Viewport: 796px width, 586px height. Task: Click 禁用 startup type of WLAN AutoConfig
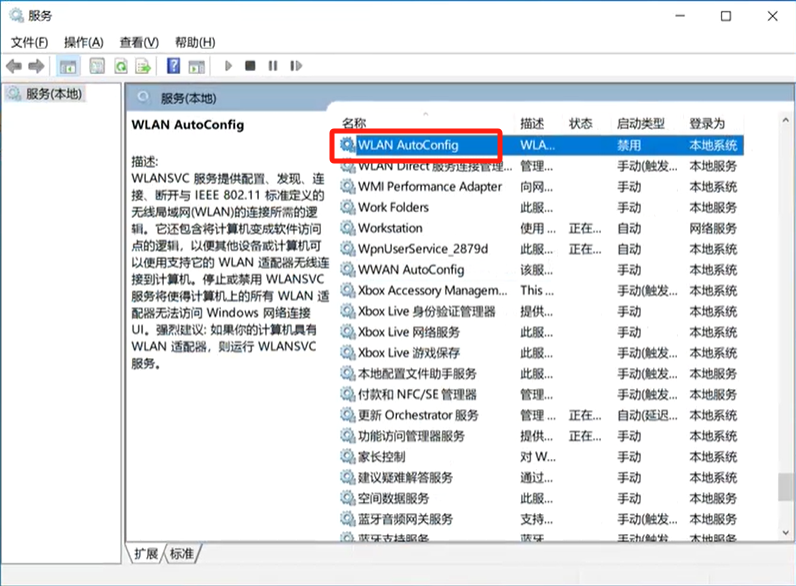point(628,146)
